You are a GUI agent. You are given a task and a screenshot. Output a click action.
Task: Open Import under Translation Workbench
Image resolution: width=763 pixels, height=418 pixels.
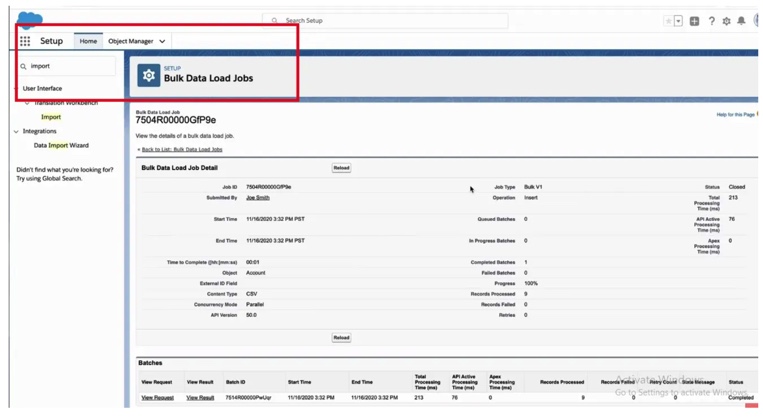(x=51, y=117)
